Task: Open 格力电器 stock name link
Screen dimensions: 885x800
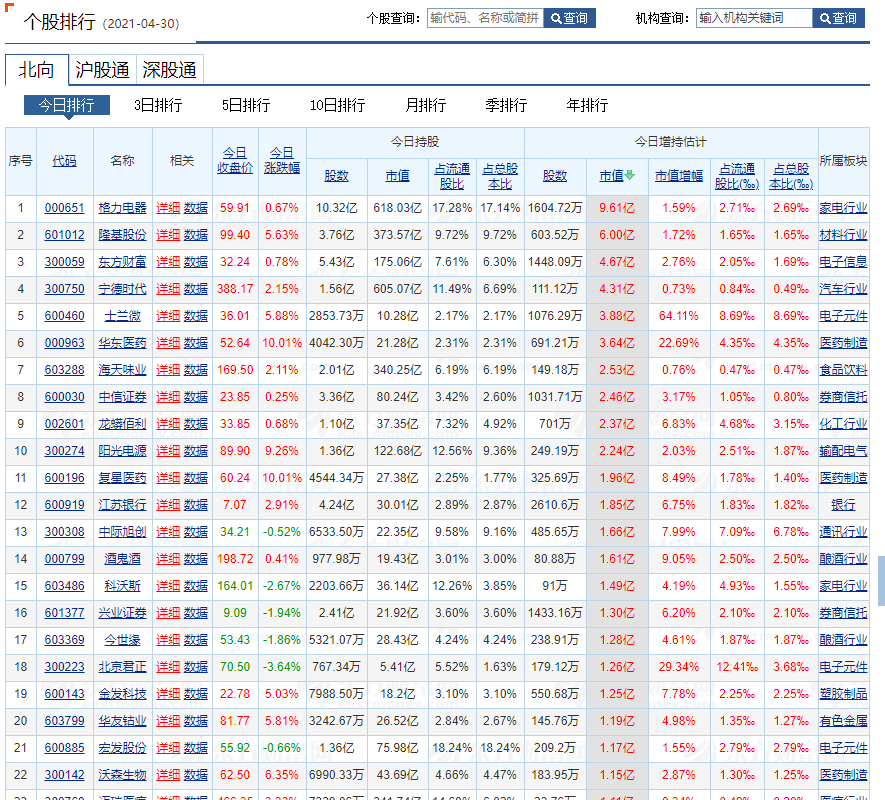Action: point(122,208)
